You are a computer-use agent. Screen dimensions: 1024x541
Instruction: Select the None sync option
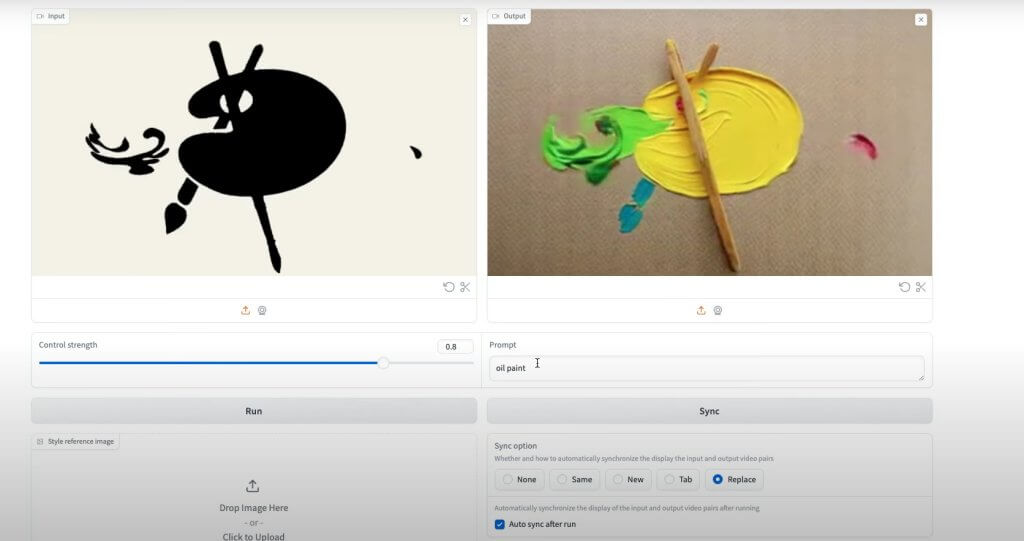click(x=519, y=480)
